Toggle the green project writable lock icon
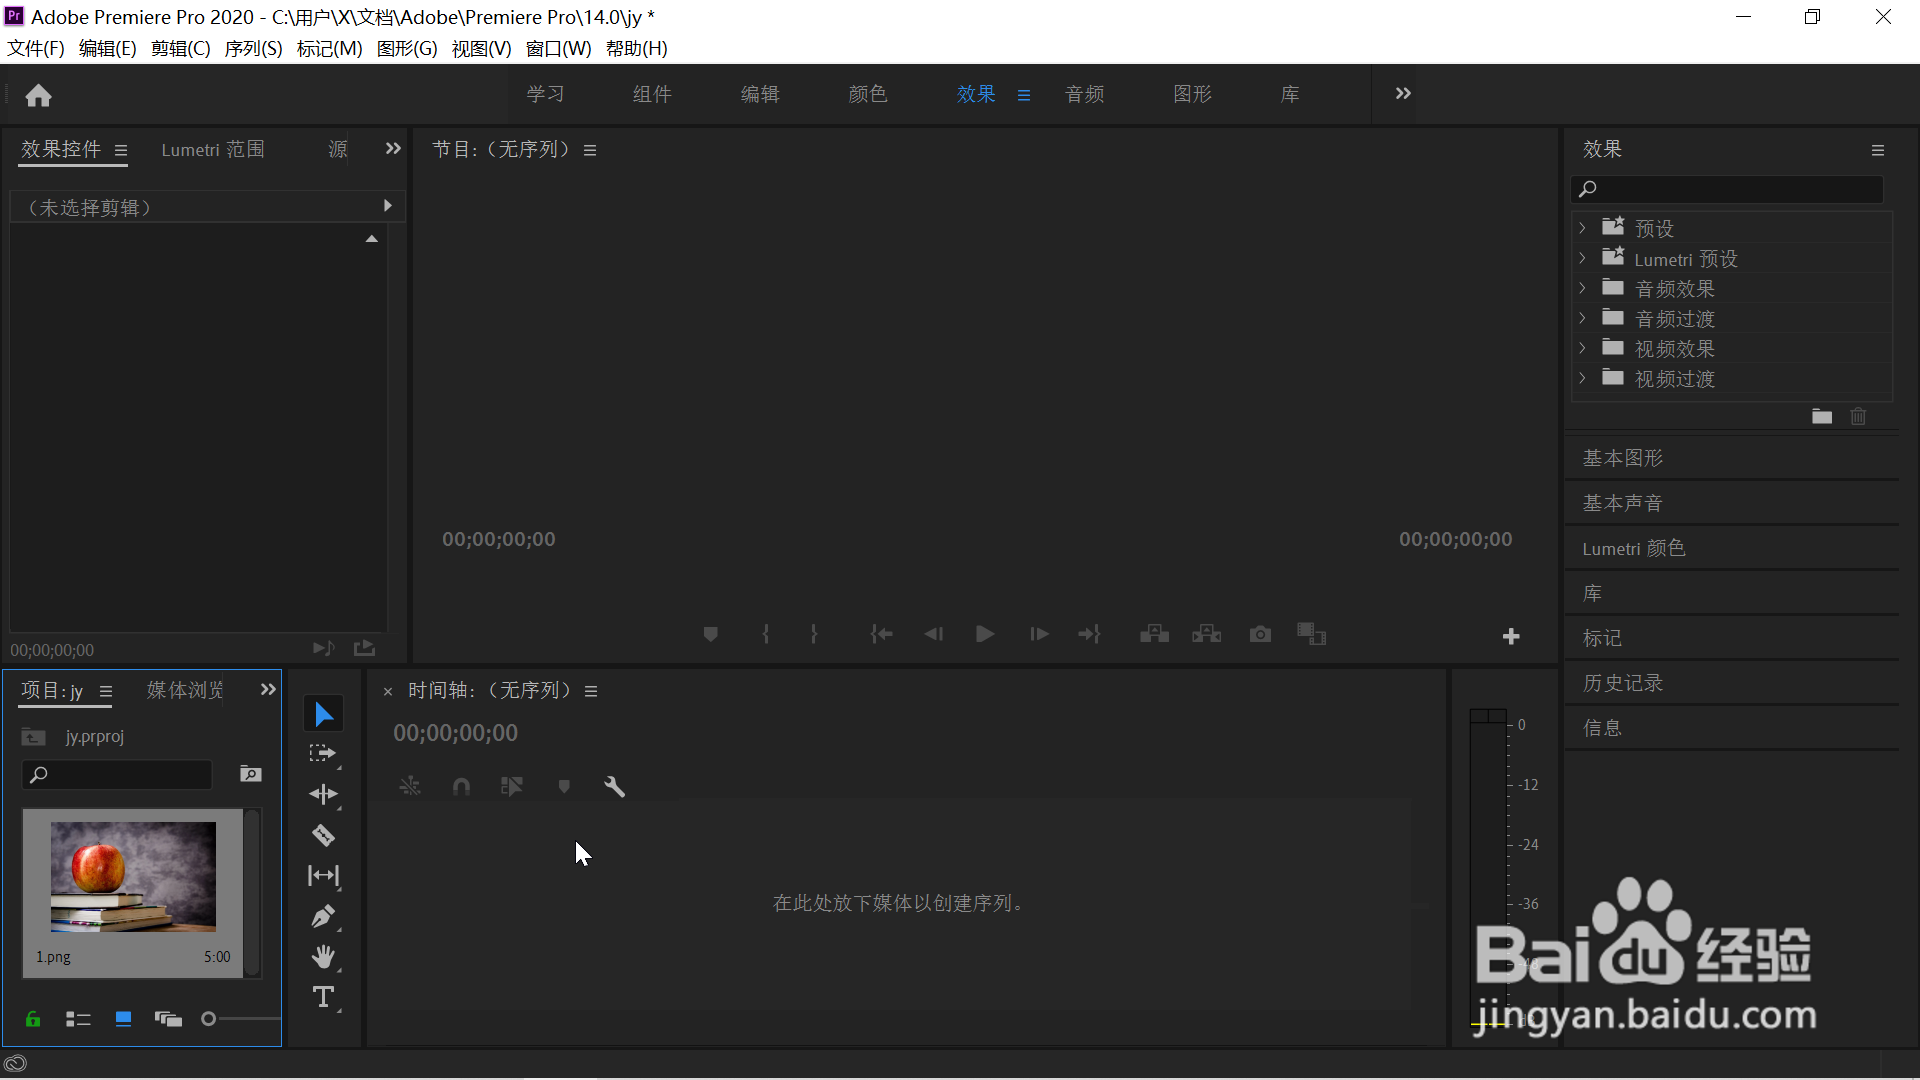 (33, 1019)
